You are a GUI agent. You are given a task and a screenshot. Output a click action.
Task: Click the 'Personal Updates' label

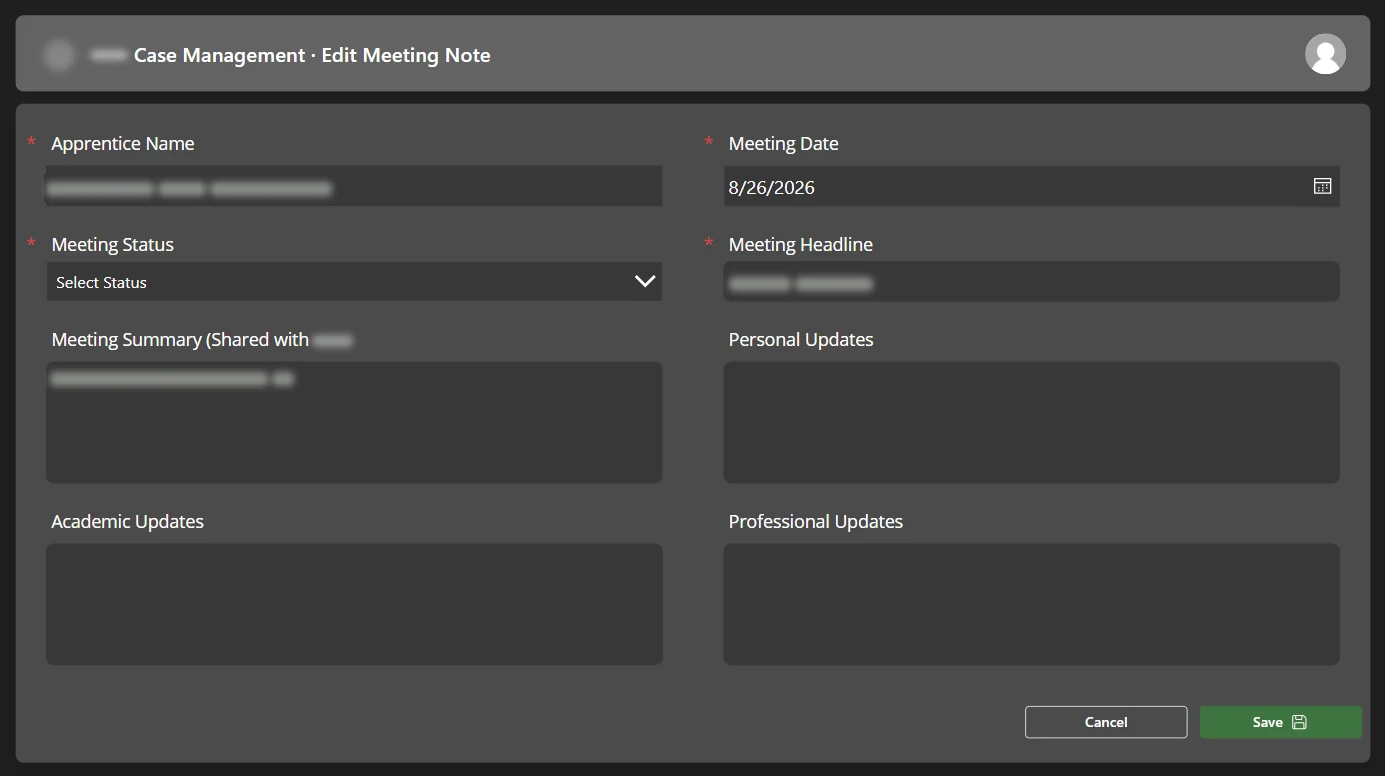pos(801,340)
